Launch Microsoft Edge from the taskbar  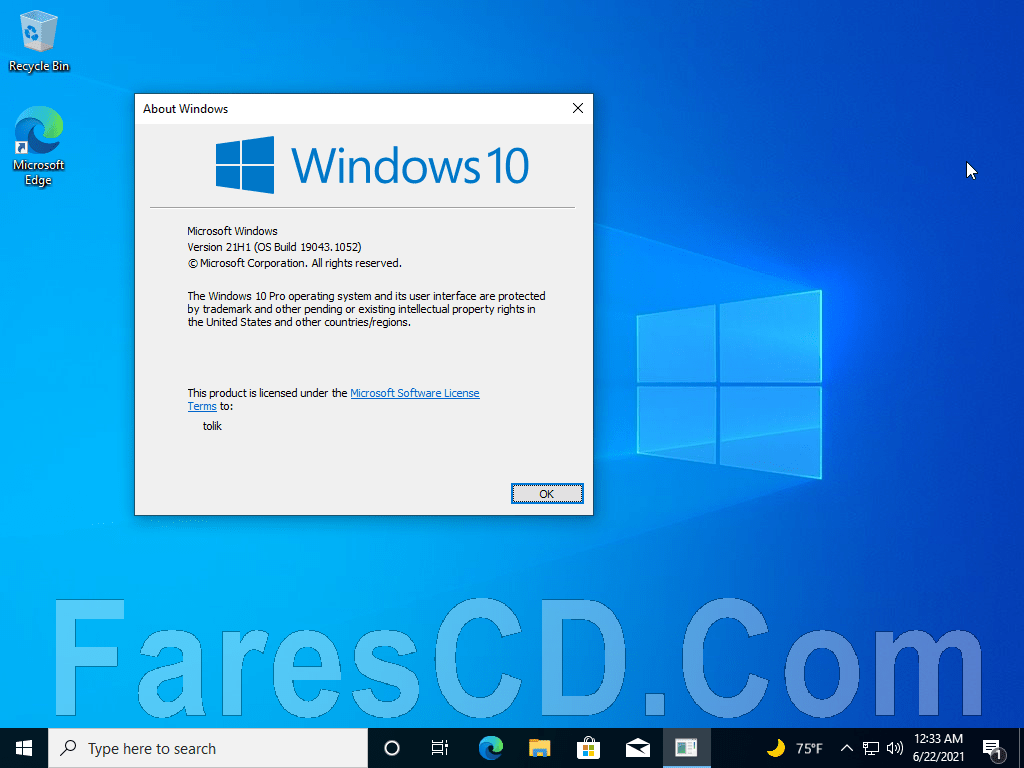pos(490,748)
